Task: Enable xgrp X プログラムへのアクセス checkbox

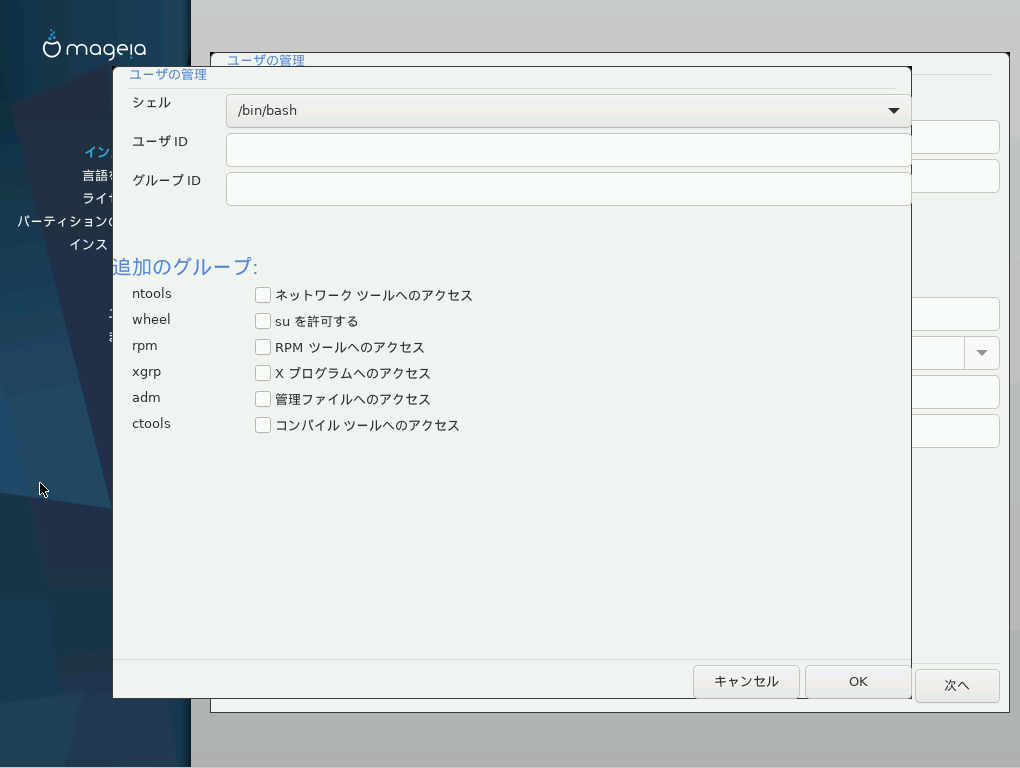Action: 263,373
